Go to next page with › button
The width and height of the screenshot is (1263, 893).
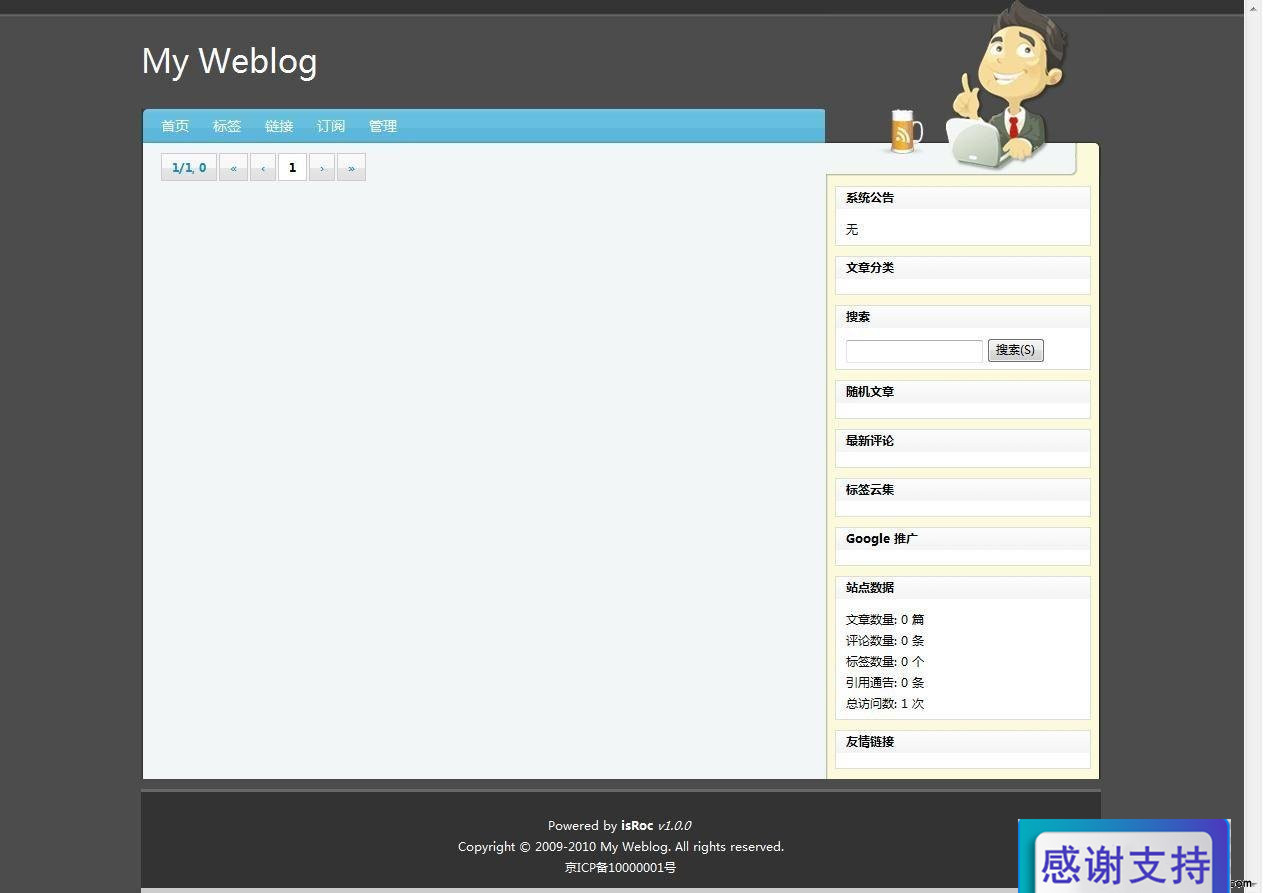(322, 167)
